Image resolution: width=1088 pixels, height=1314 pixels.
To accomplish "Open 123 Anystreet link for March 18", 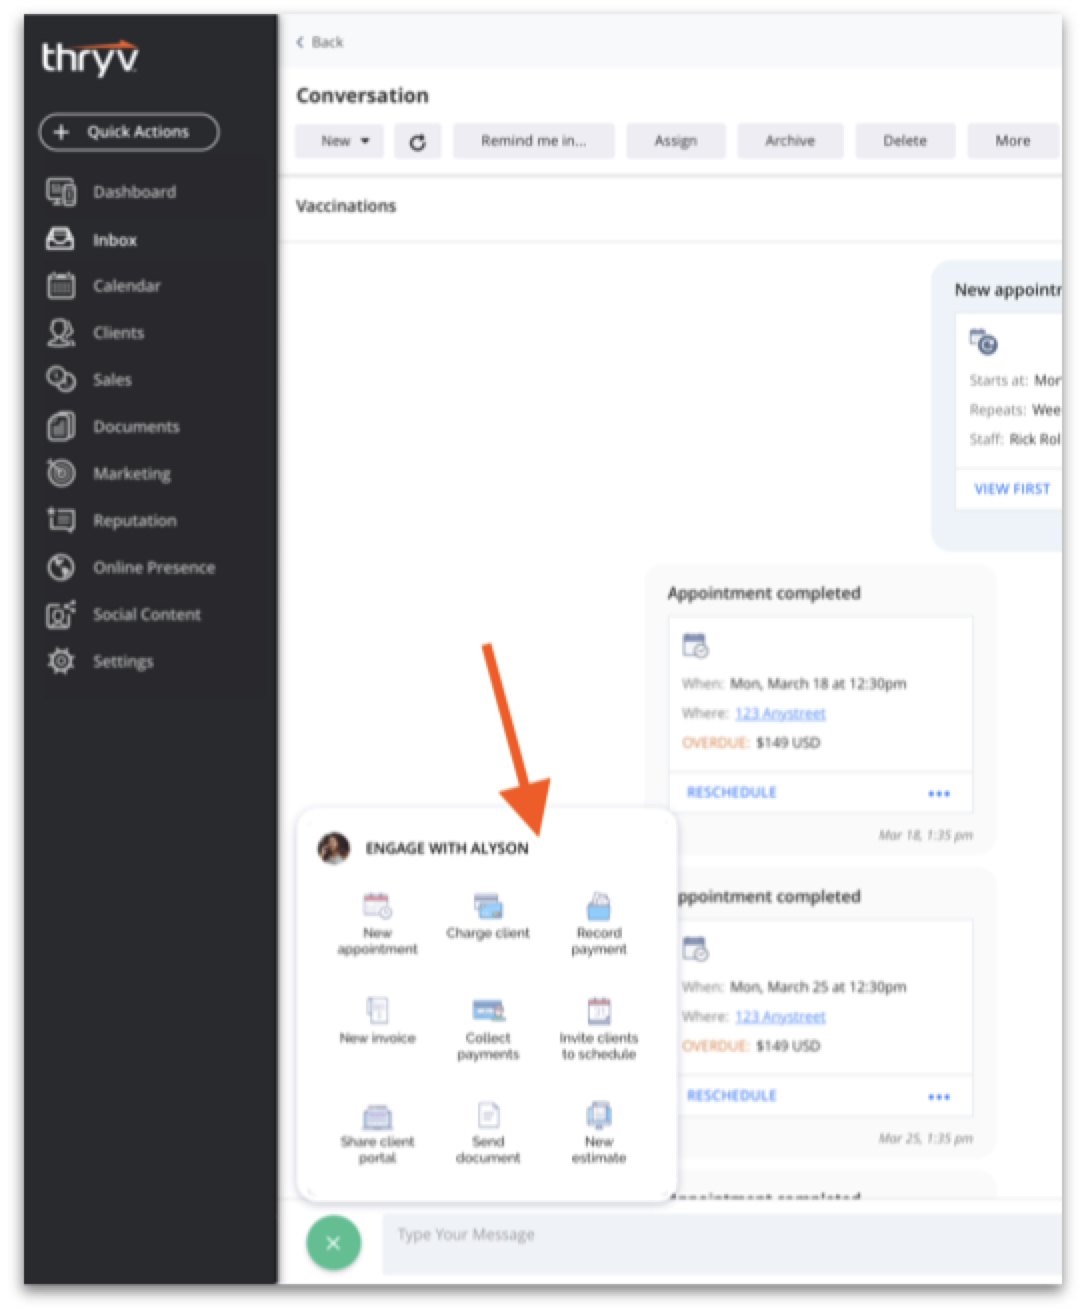I will pyautogui.click(x=780, y=713).
